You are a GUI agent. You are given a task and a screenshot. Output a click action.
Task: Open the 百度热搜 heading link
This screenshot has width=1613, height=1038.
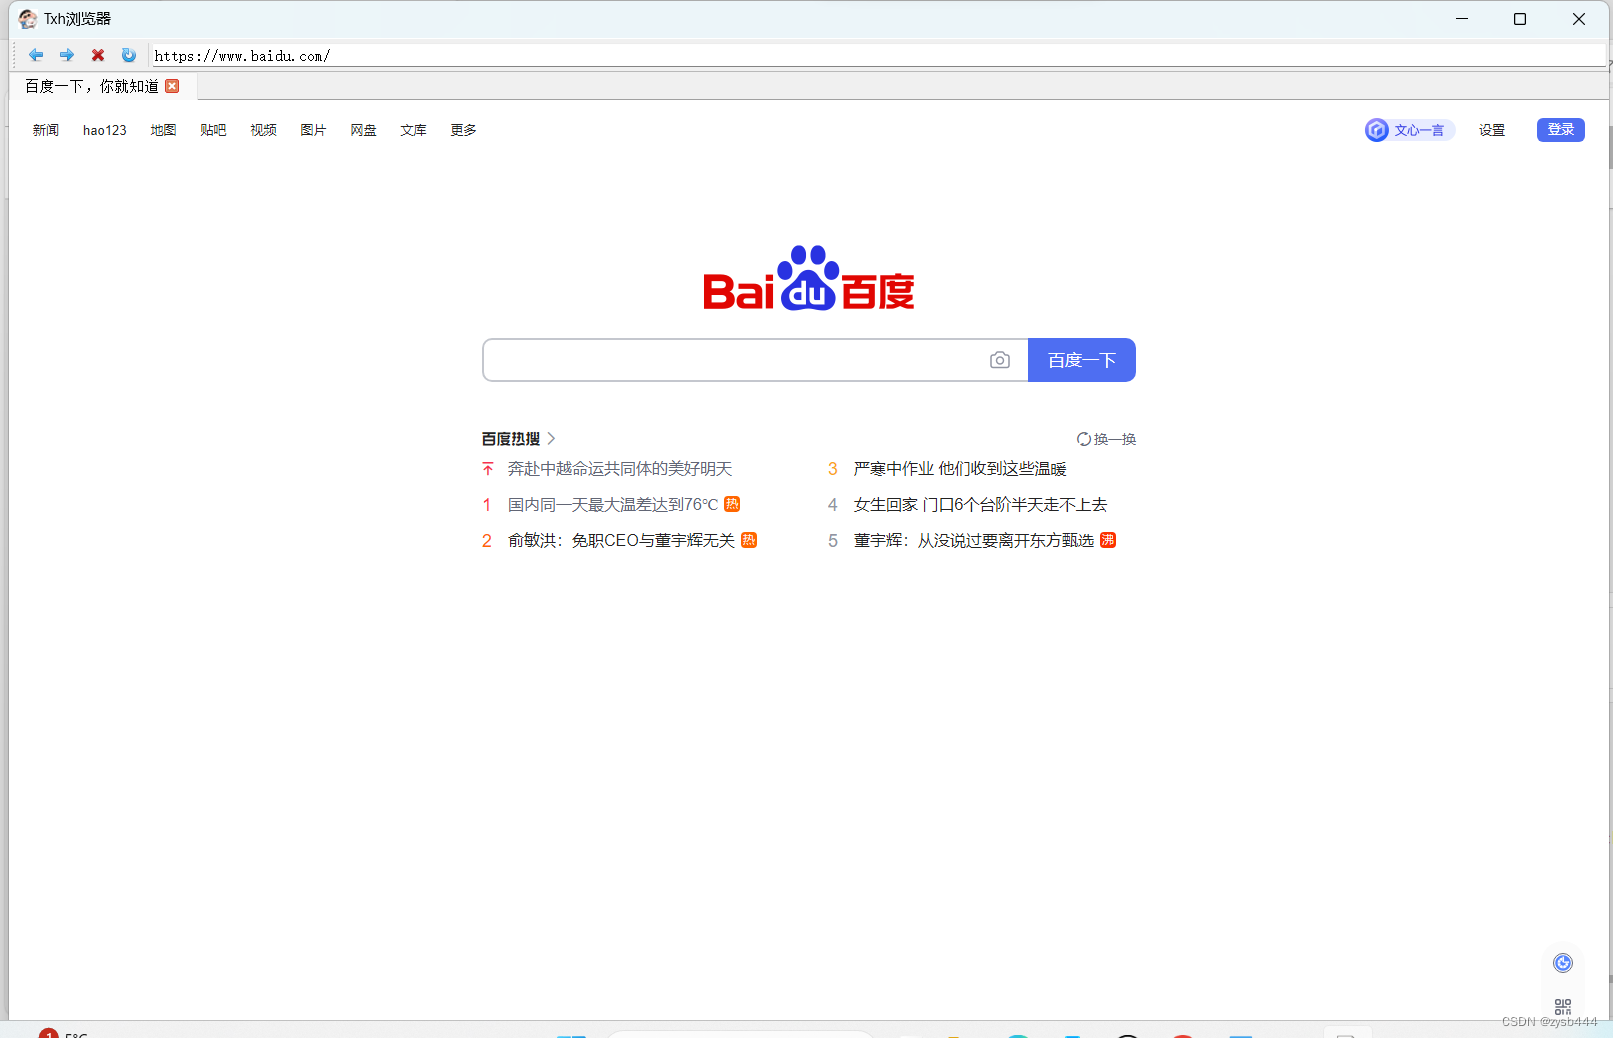click(511, 439)
